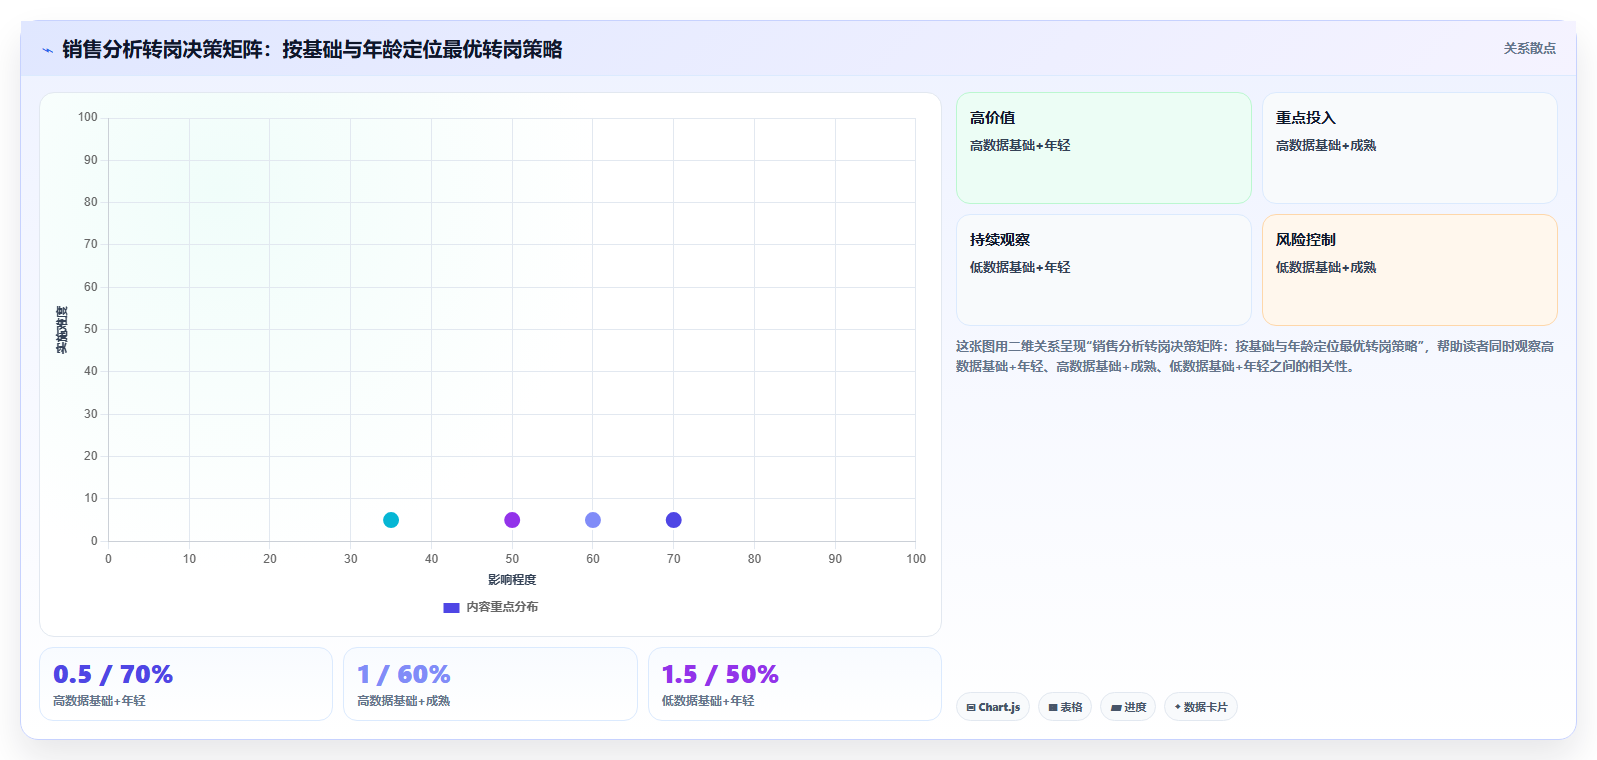Image resolution: width=1597 pixels, height=760 pixels.
Task: Open the 高价值 quadrant card
Action: coord(1104,148)
